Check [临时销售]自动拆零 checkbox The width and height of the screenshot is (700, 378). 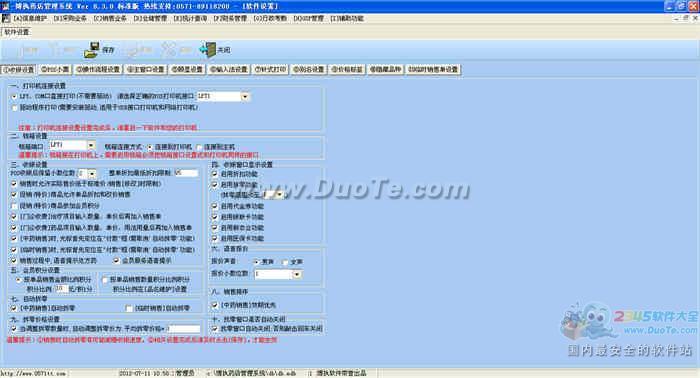coord(129,308)
